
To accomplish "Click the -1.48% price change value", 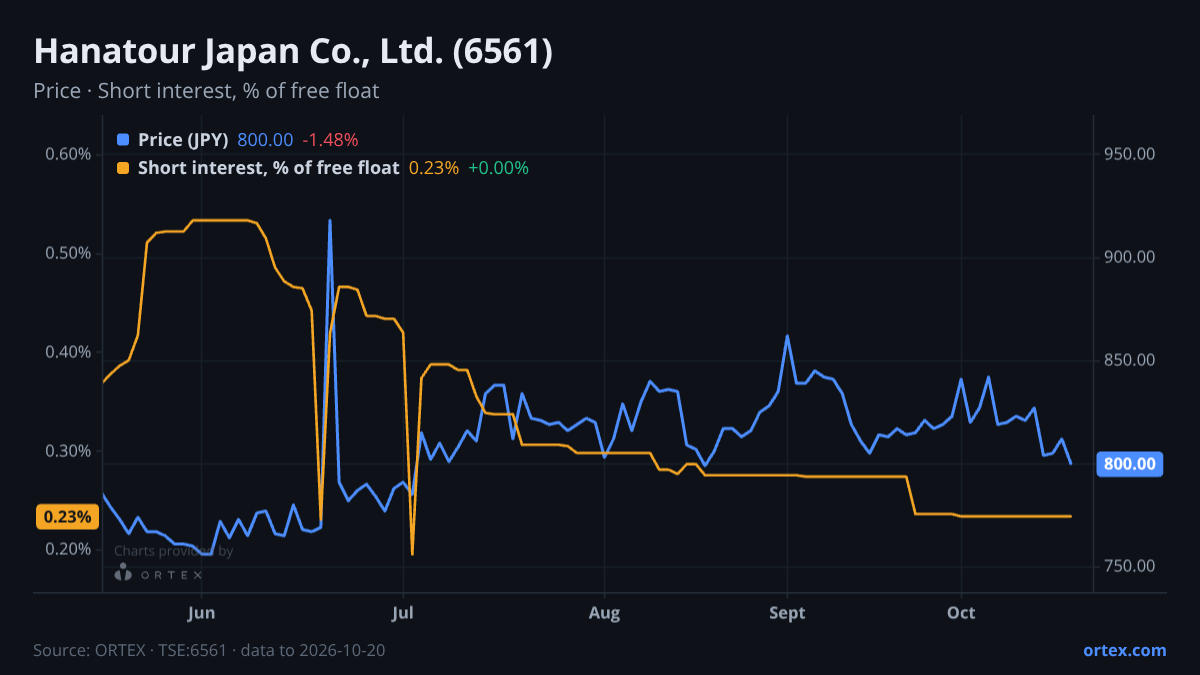I will (330, 140).
